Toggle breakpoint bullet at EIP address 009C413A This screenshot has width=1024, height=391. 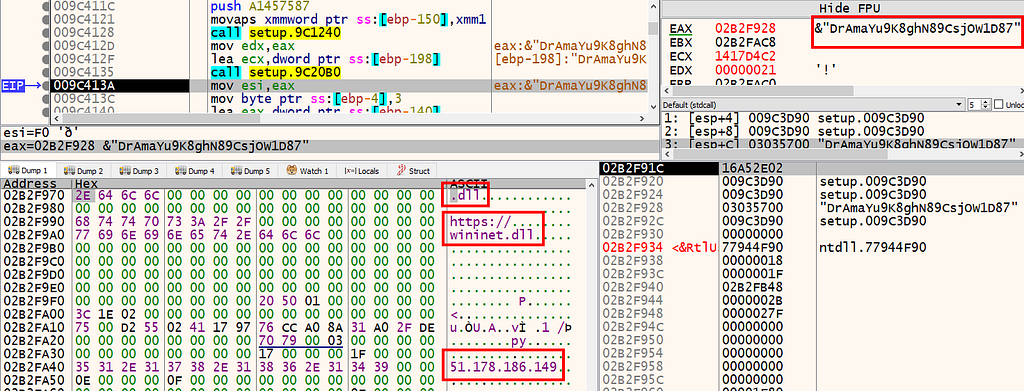click(46, 86)
